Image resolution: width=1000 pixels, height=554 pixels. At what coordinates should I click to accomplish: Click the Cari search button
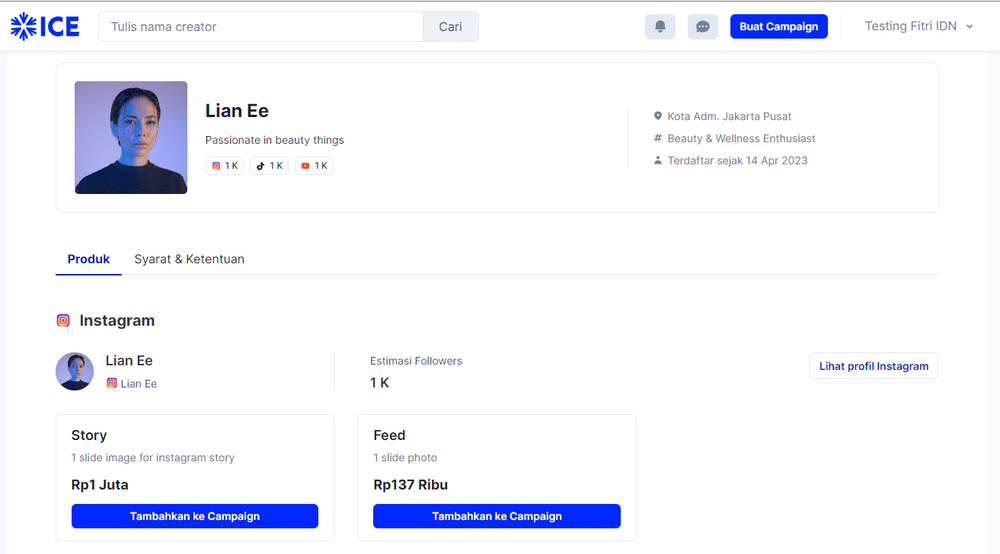(x=450, y=27)
